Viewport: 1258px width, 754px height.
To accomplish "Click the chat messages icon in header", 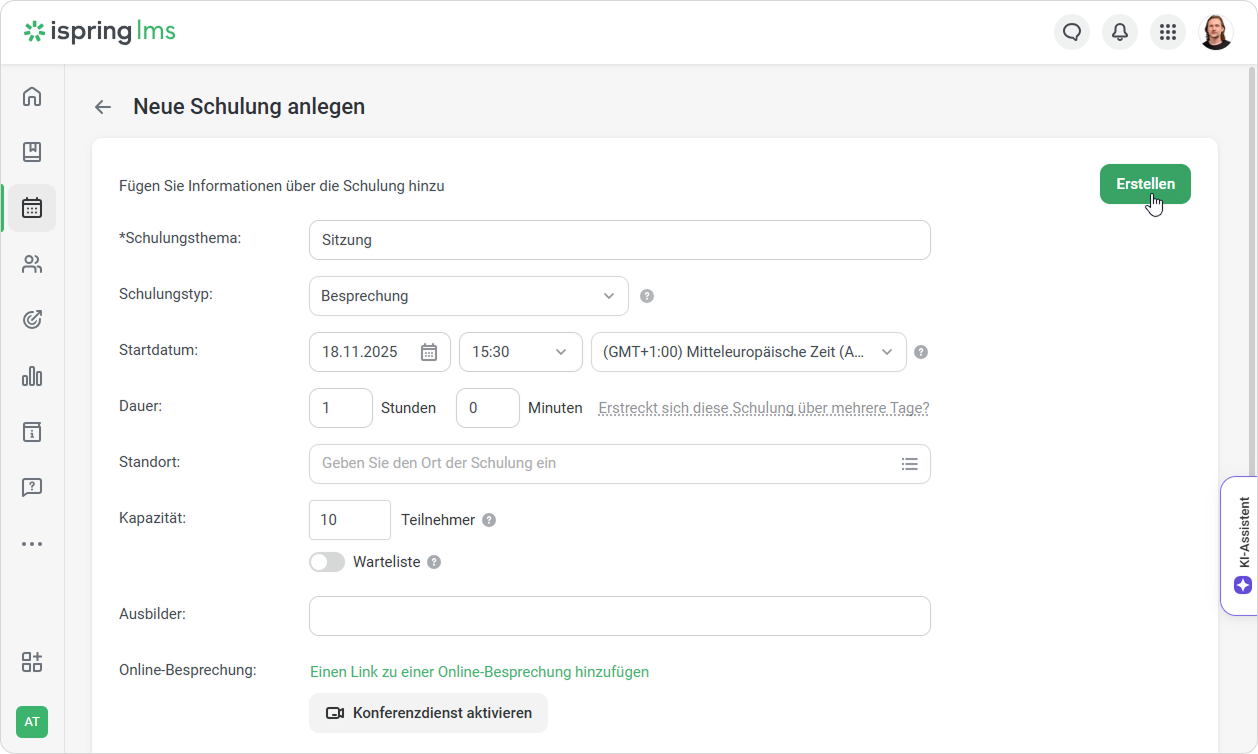I will tap(1072, 32).
